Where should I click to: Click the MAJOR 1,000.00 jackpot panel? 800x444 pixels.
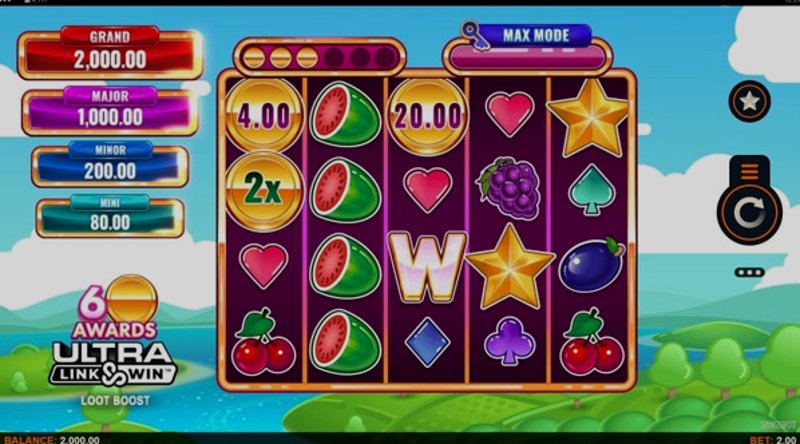110,111
